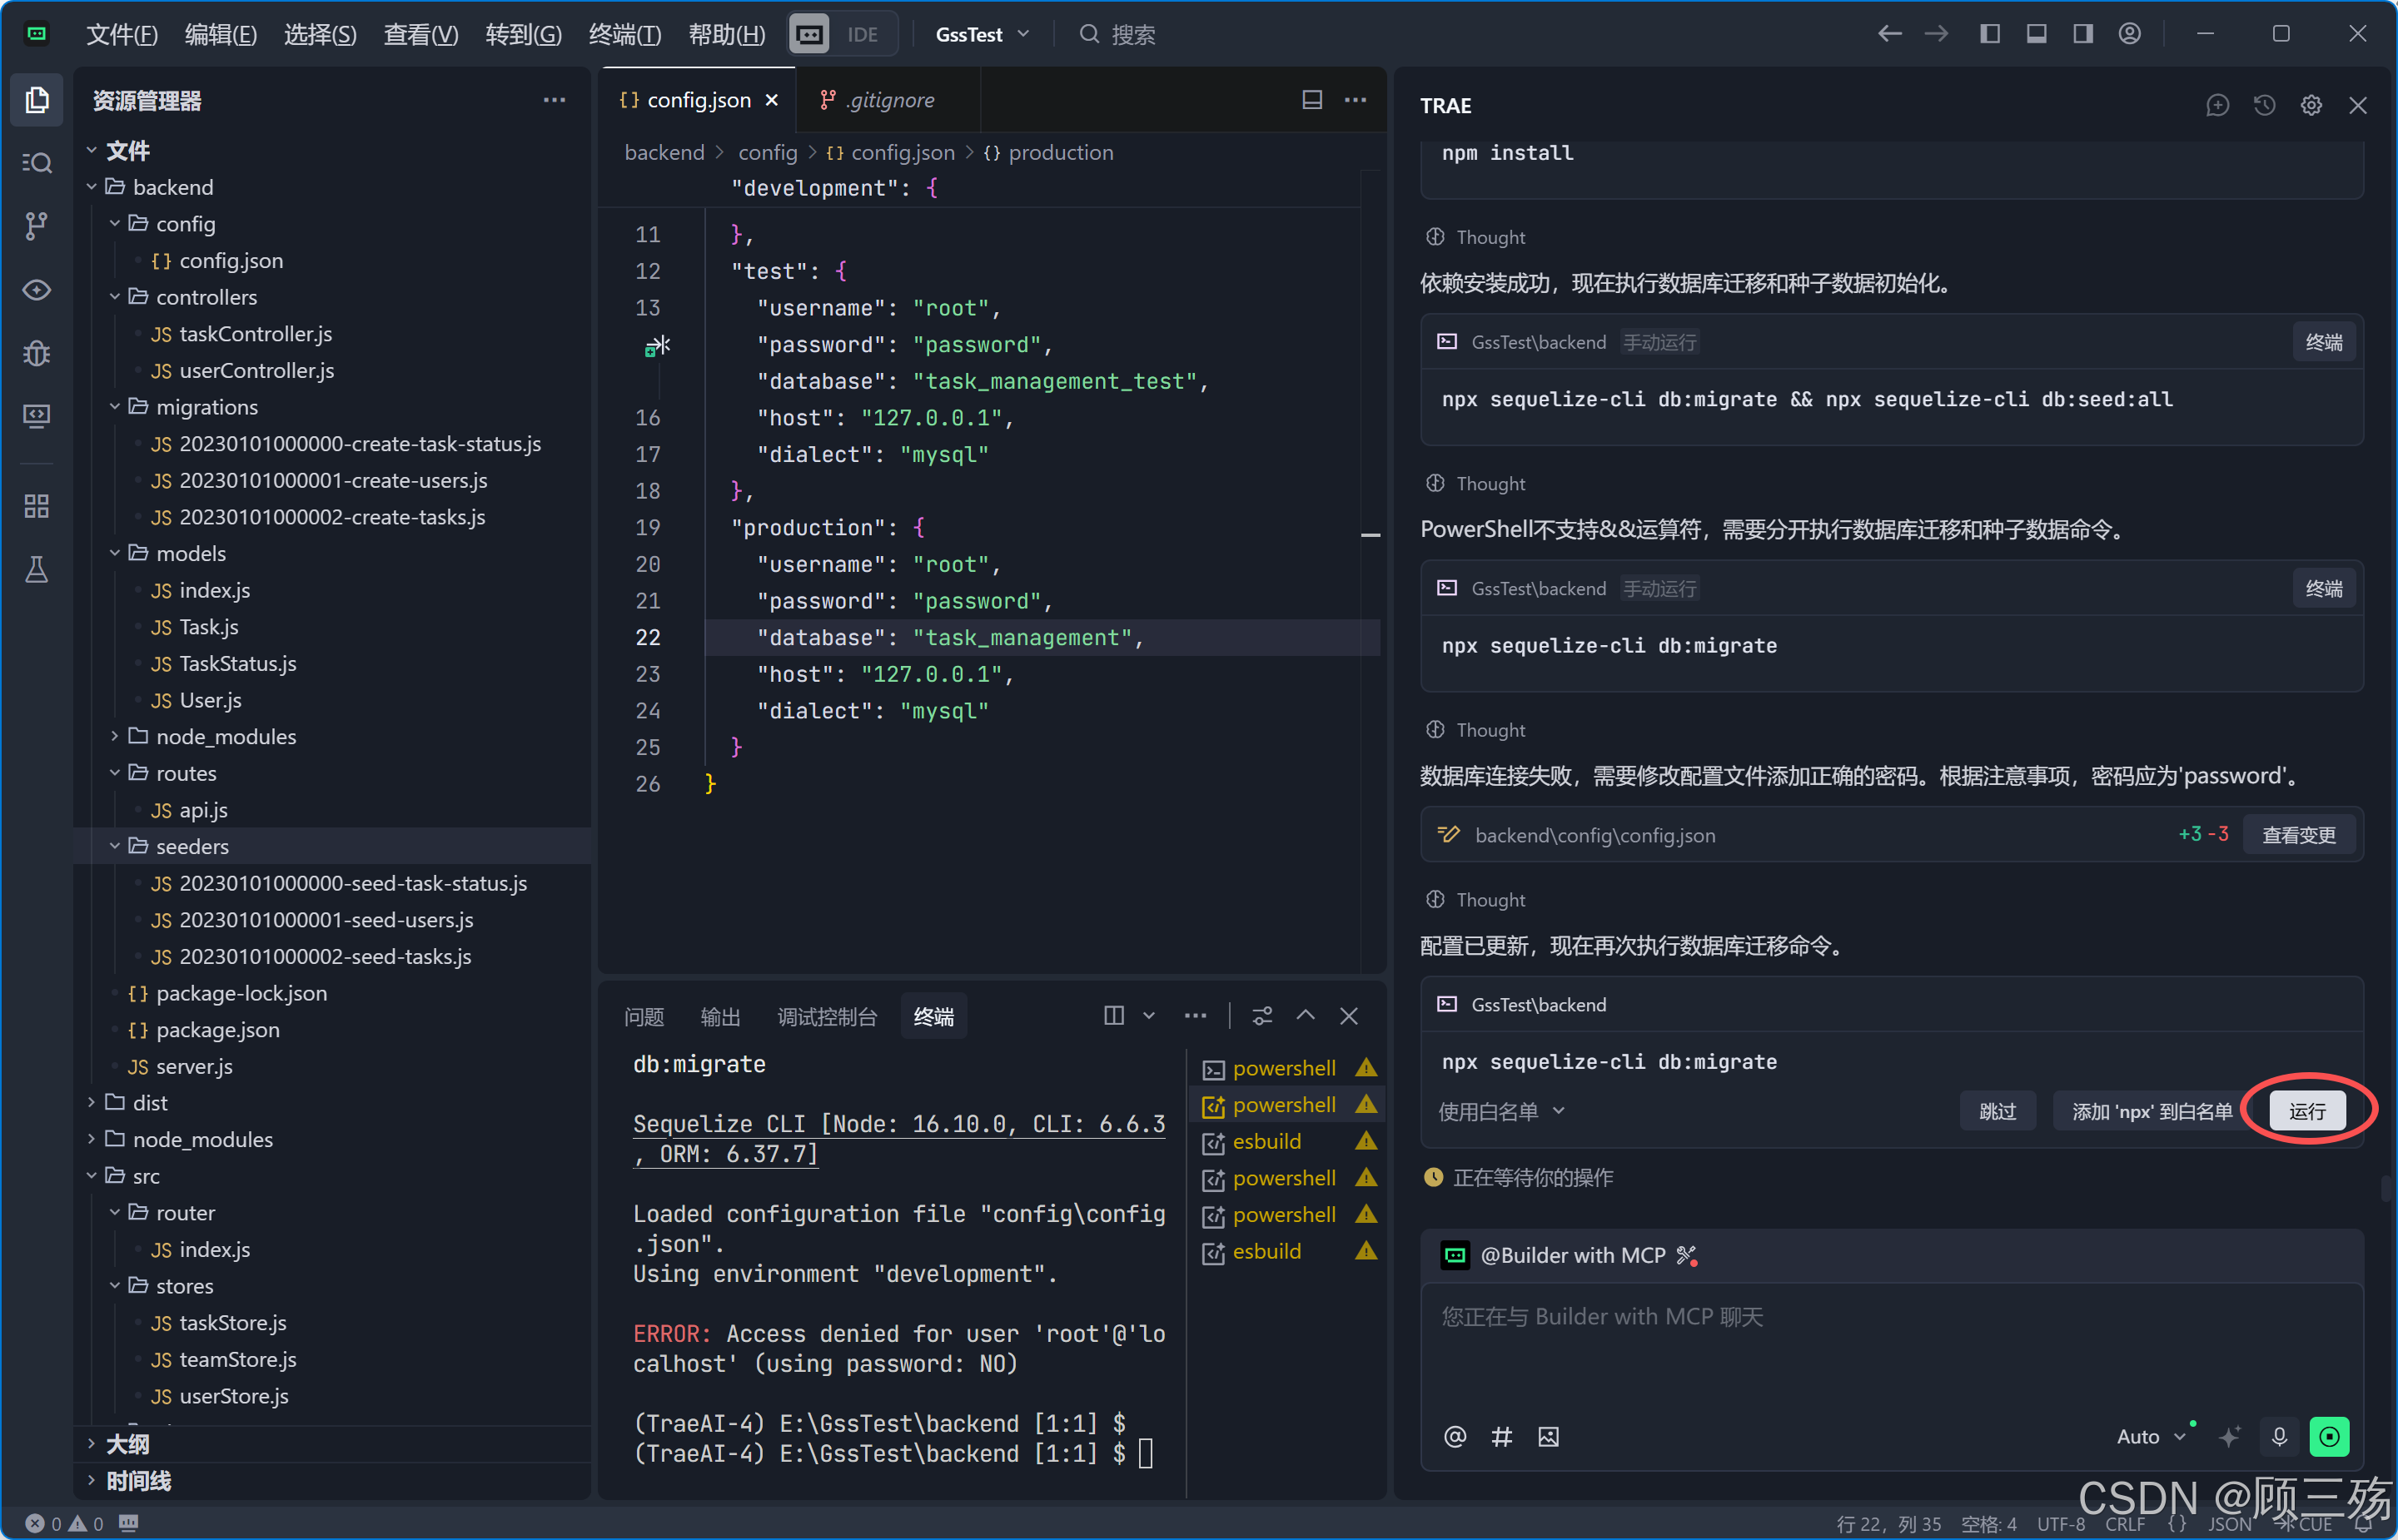Insert image attachment icon in chat
Screen dimensions: 2398x1540
1548,1437
